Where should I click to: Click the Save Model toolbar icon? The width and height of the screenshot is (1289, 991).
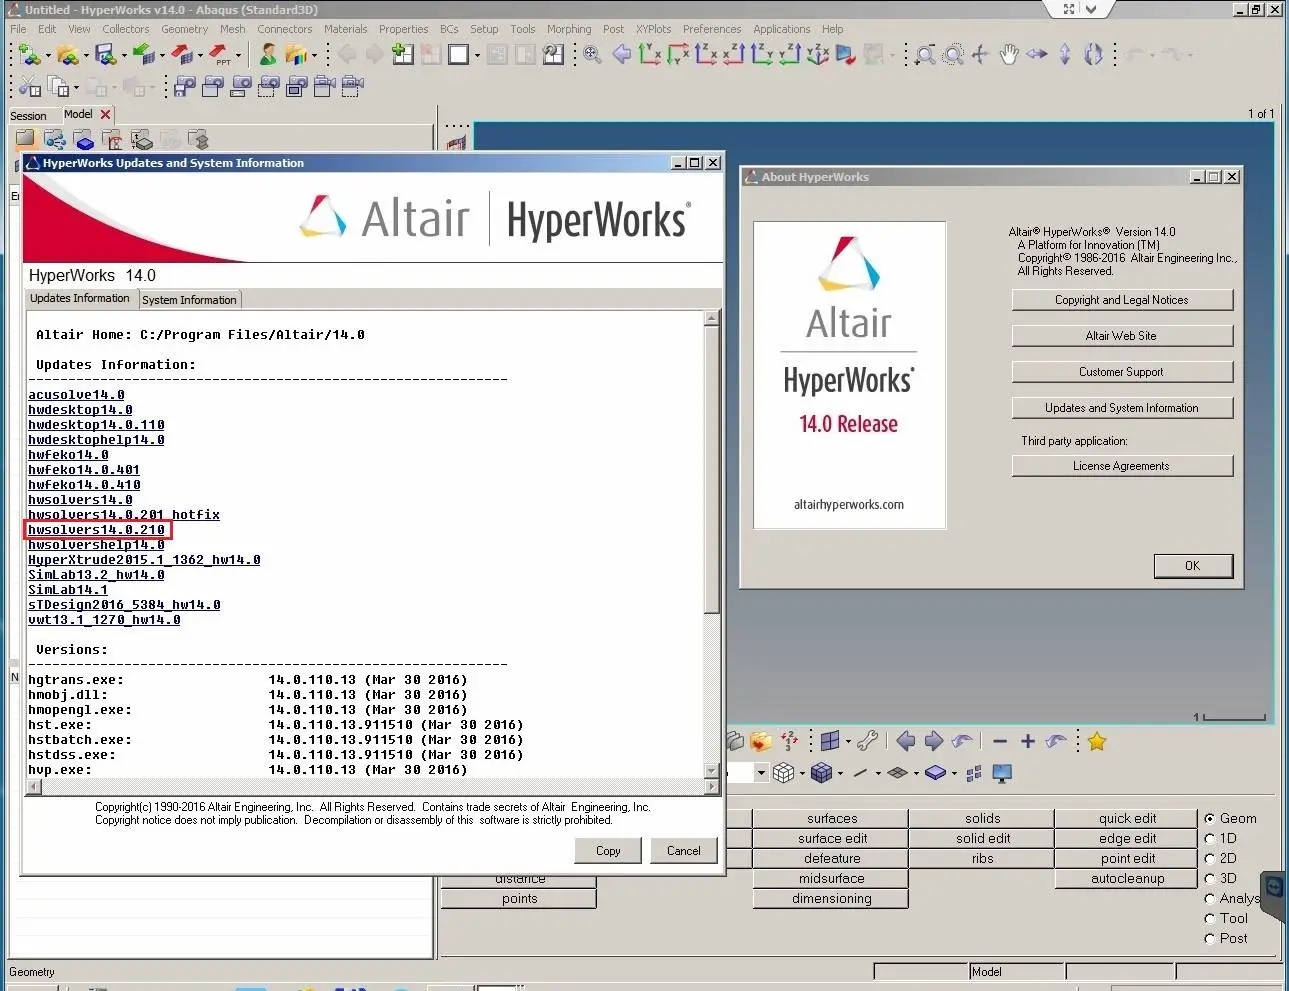[104, 54]
